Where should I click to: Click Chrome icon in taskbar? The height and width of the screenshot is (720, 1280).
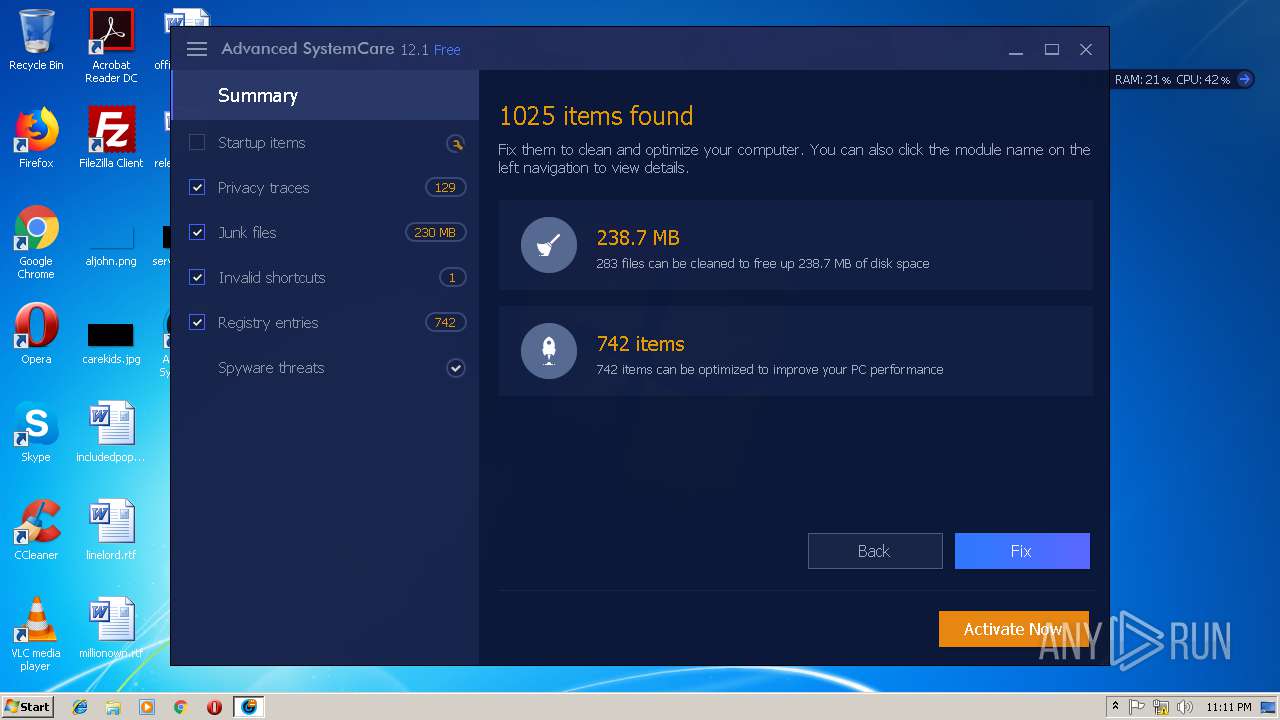tap(180, 707)
